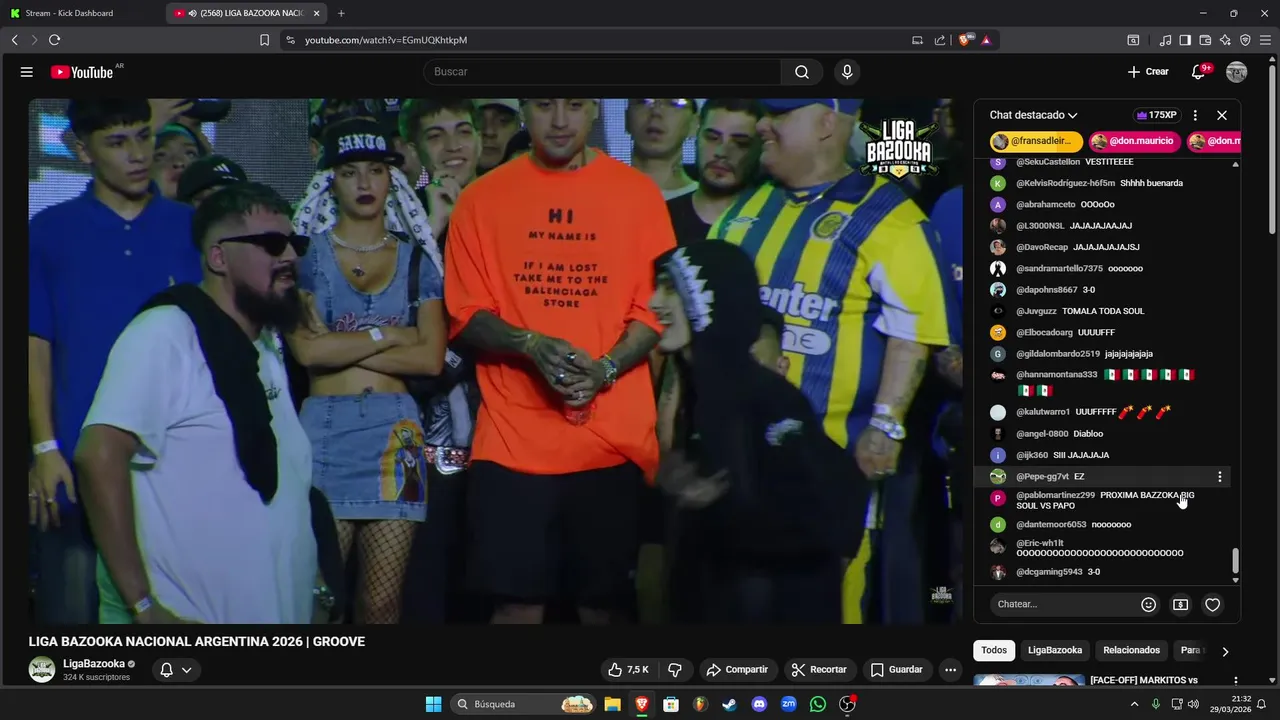Select the Relacionados filter chip
Image resolution: width=1280 pixels, height=720 pixels.
(1131, 650)
